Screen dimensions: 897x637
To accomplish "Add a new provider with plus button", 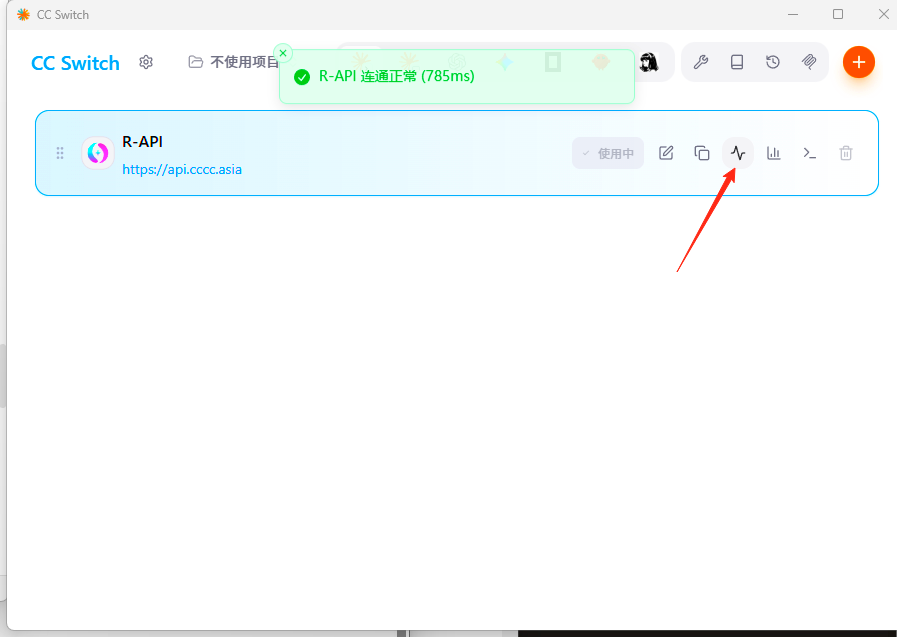I will [859, 62].
